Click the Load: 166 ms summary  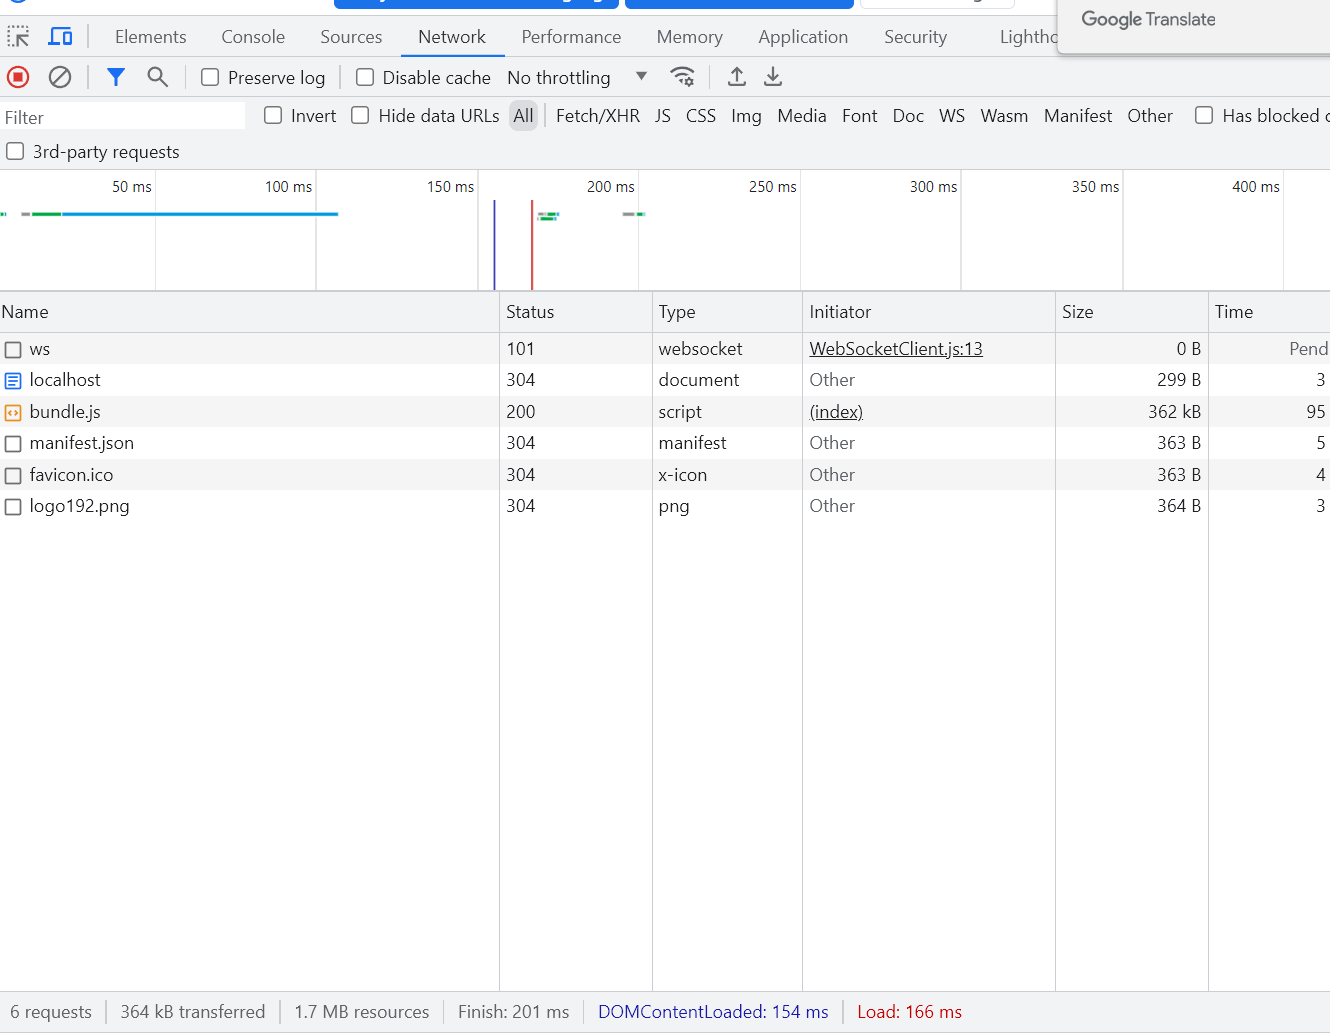tap(909, 1012)
